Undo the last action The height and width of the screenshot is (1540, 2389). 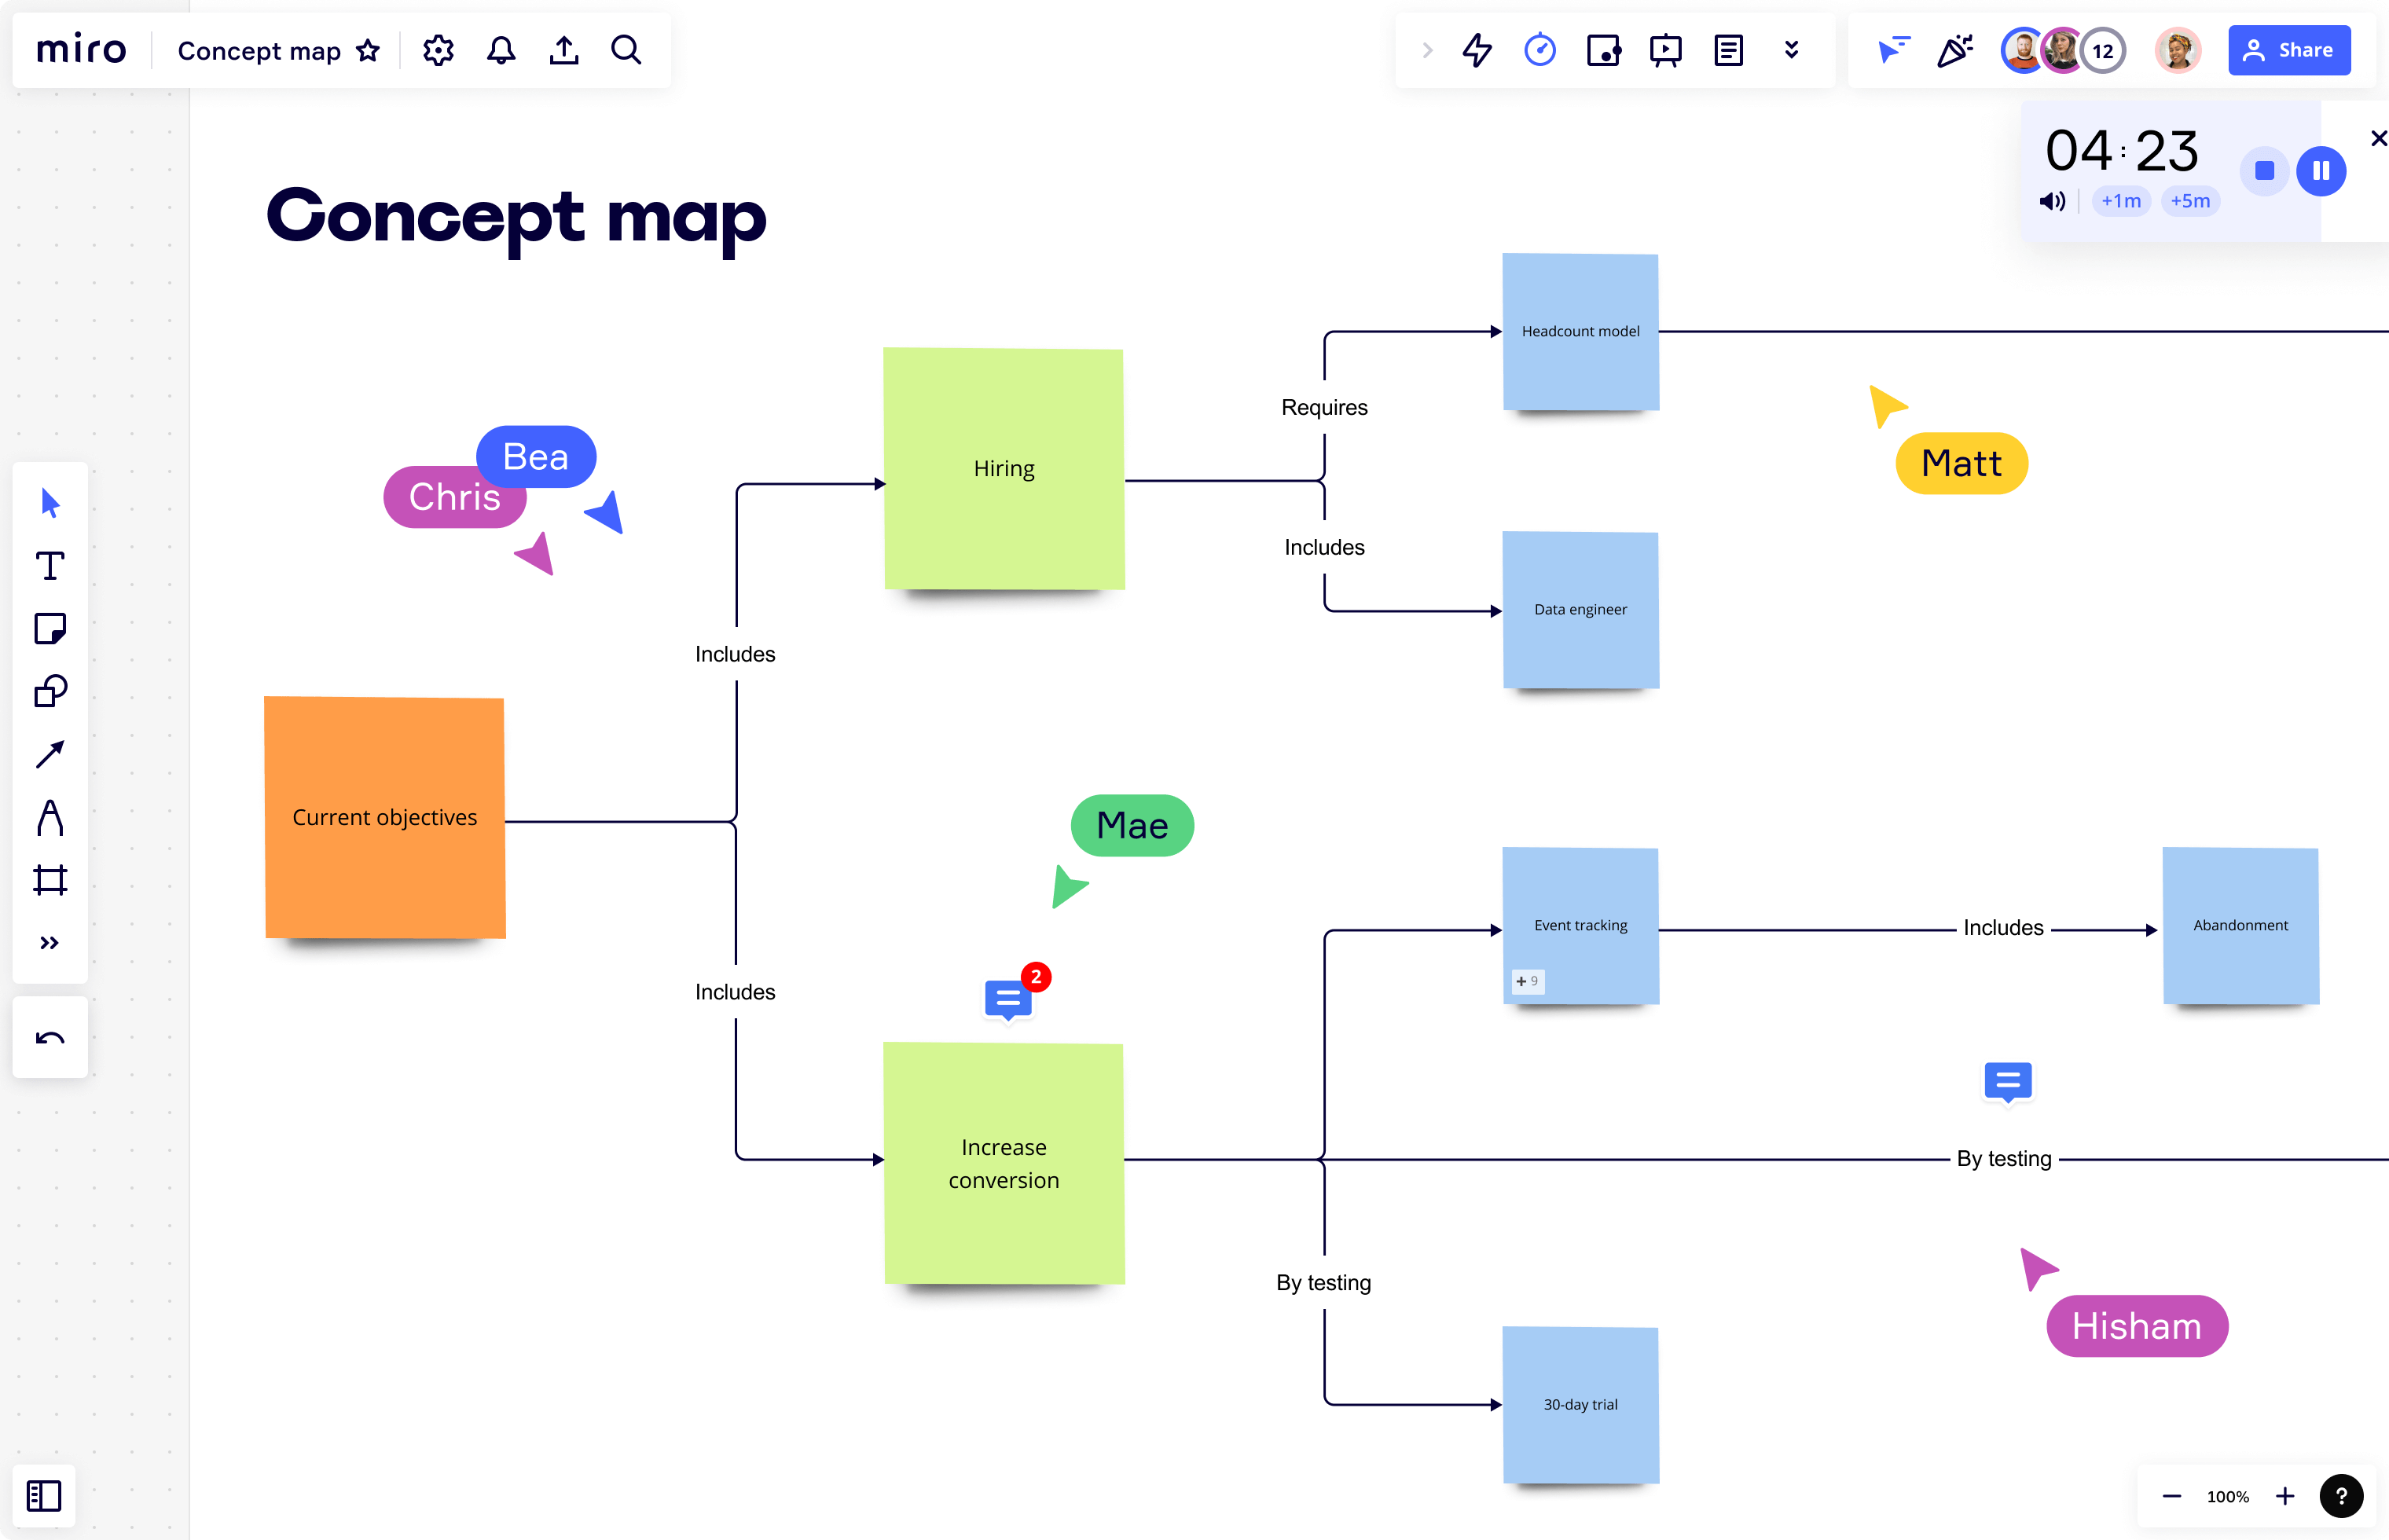point(50,1038)
